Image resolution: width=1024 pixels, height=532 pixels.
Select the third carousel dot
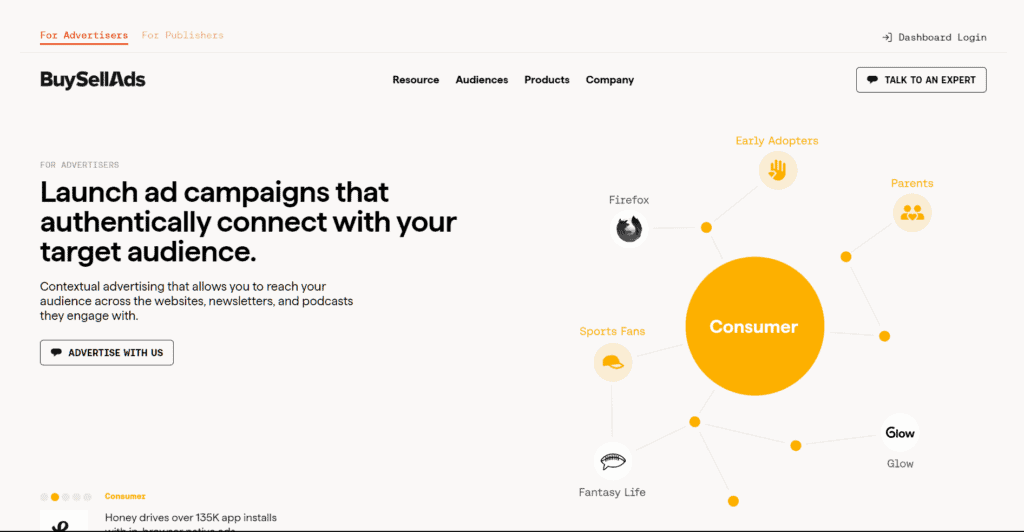click(x=65, y=497)
